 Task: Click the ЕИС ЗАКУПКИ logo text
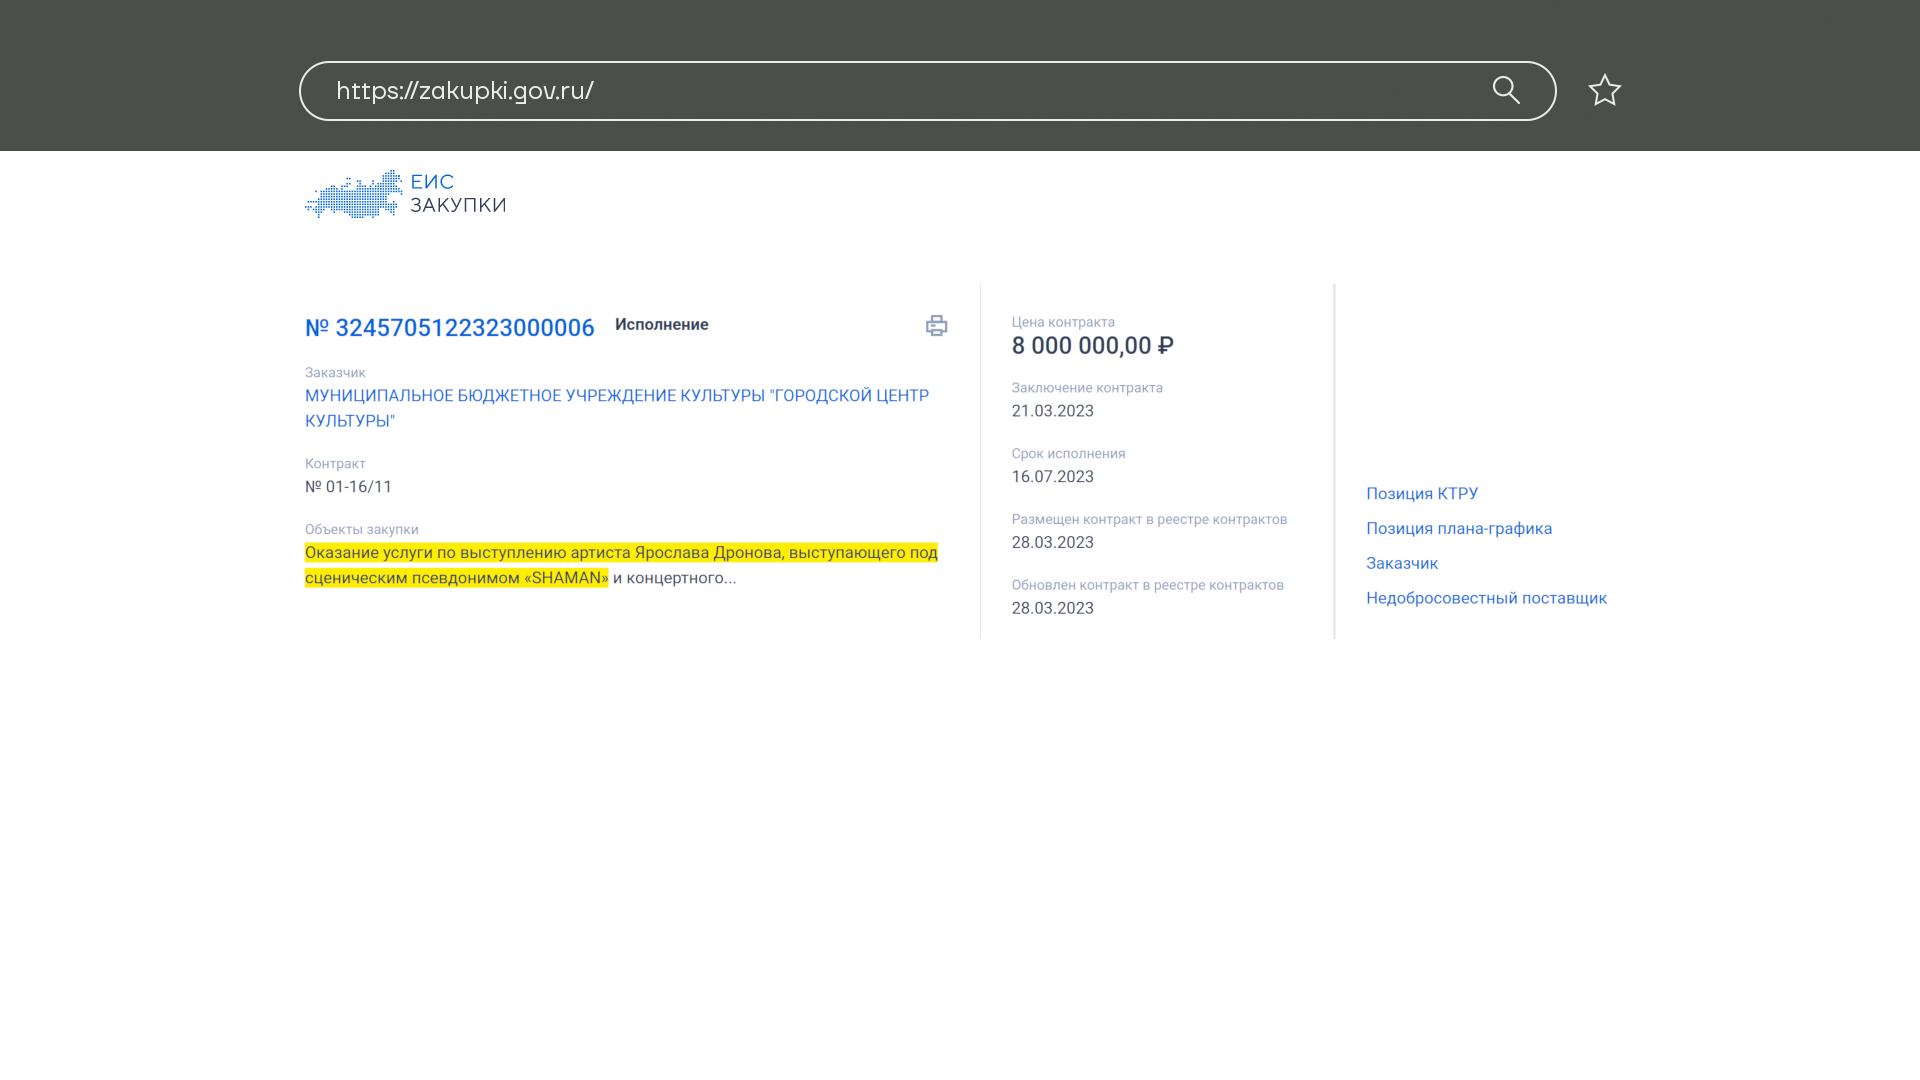coord(457,194)
